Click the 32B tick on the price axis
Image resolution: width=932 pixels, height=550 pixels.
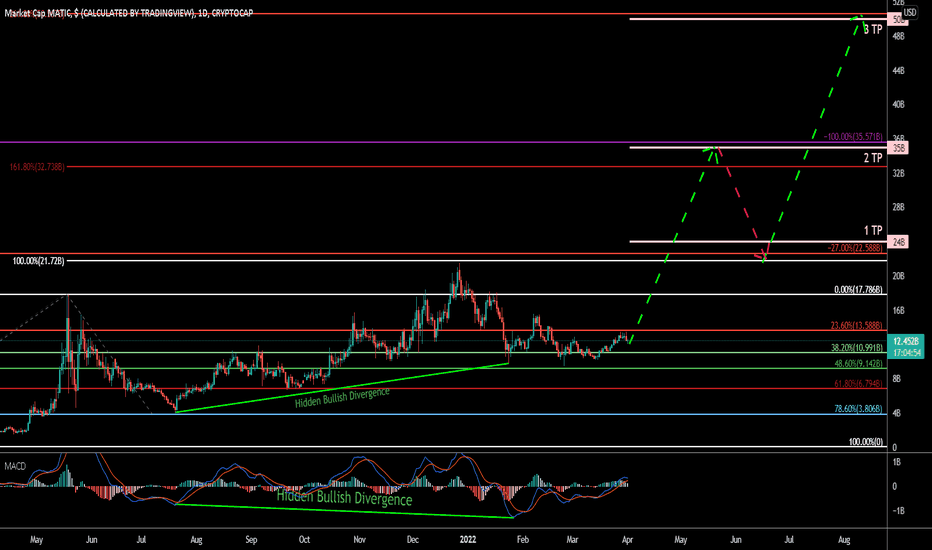pyautogui.click(x=898, y=173)
